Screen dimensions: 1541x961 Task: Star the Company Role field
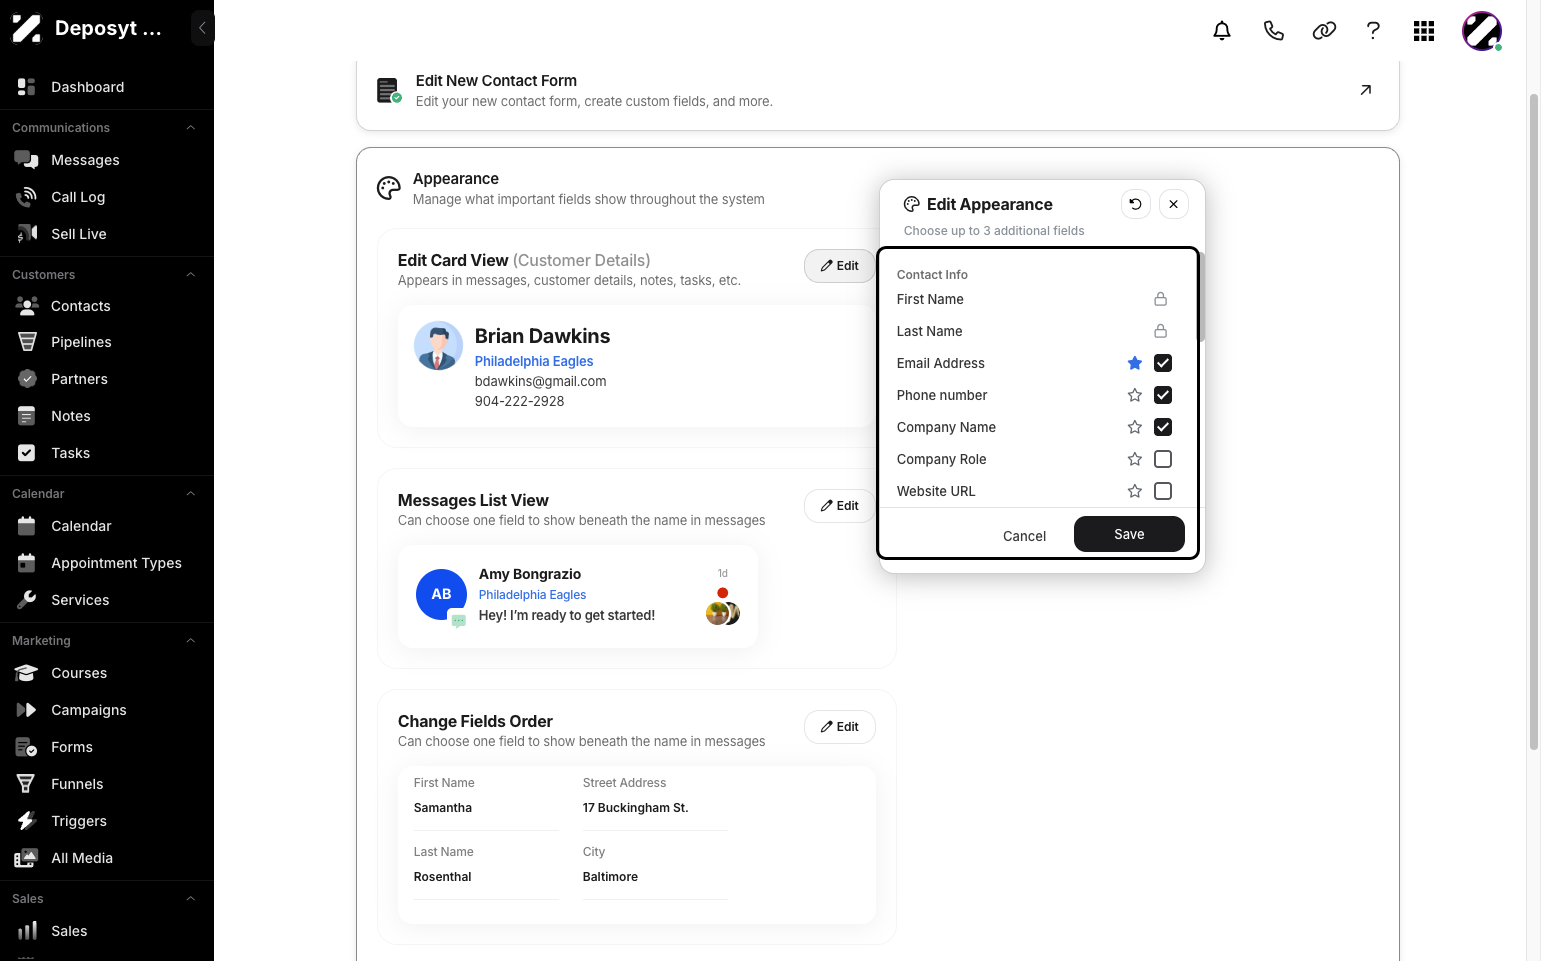click(x=1135, y=459)
